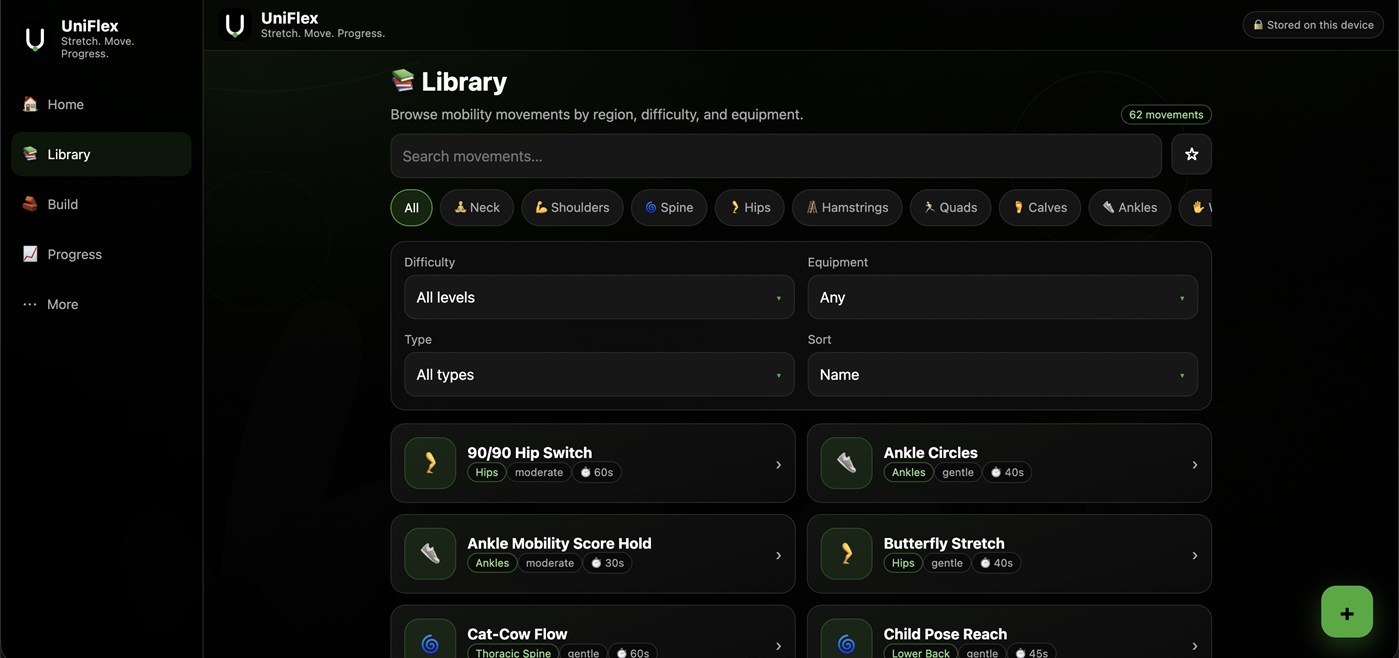Click the Library books icon in sidebar

click(x=30, y=154)
